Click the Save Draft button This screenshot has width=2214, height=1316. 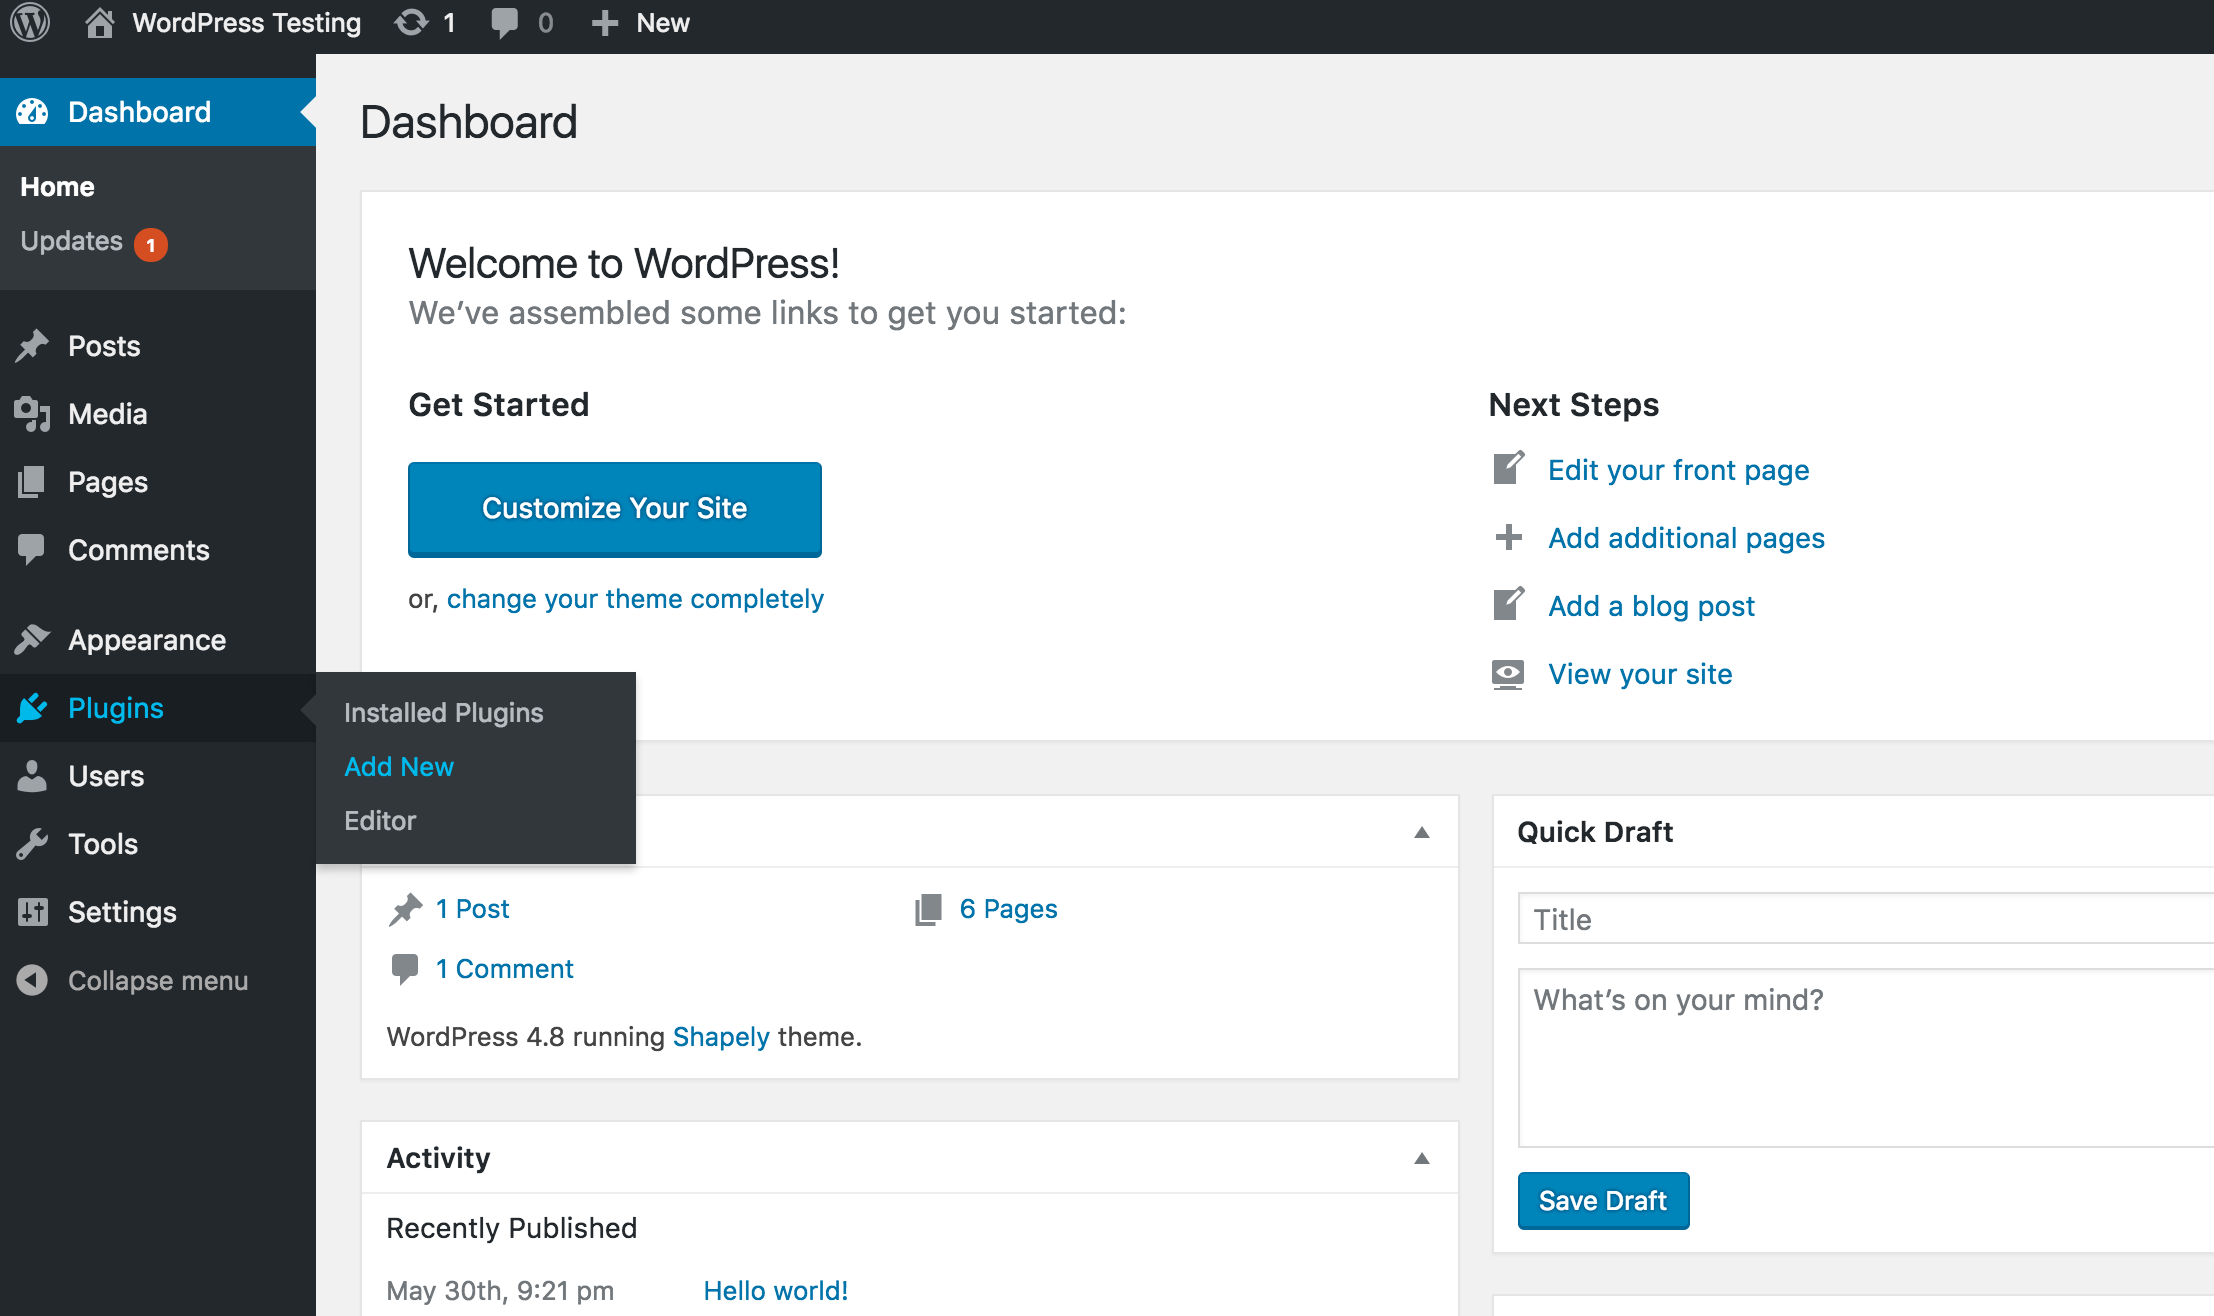(x=1603, y=1200)
